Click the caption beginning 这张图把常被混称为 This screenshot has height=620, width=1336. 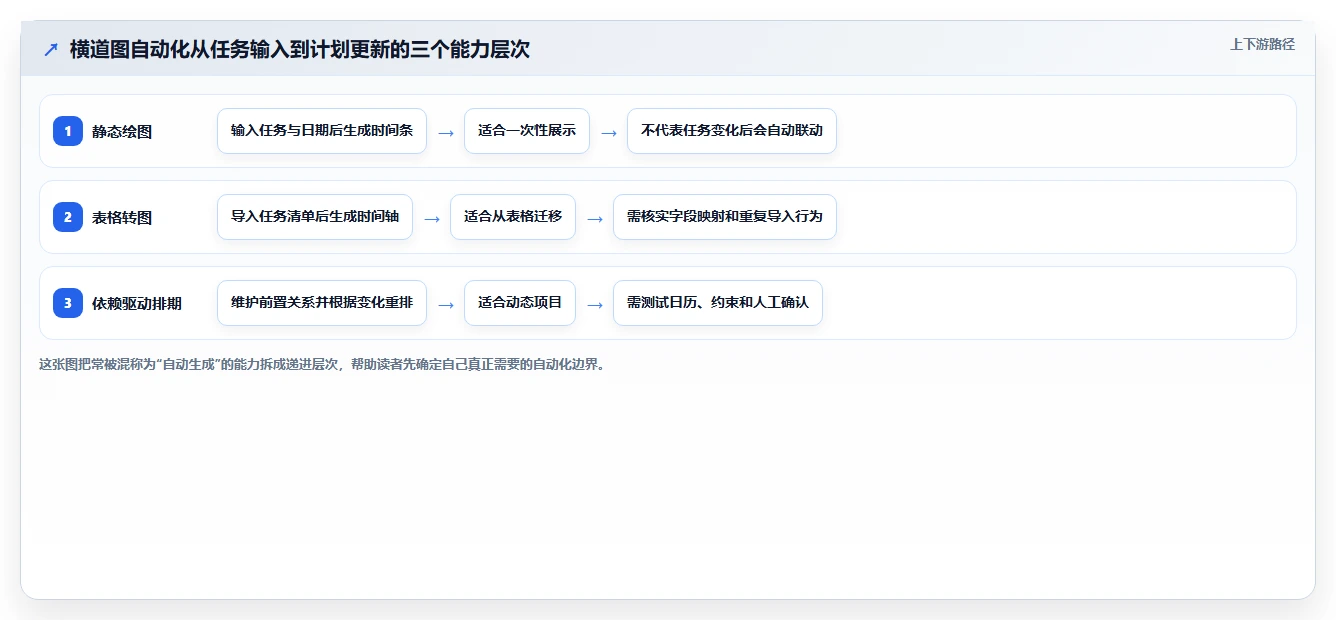pyautogui.click(x=322, y=364)
